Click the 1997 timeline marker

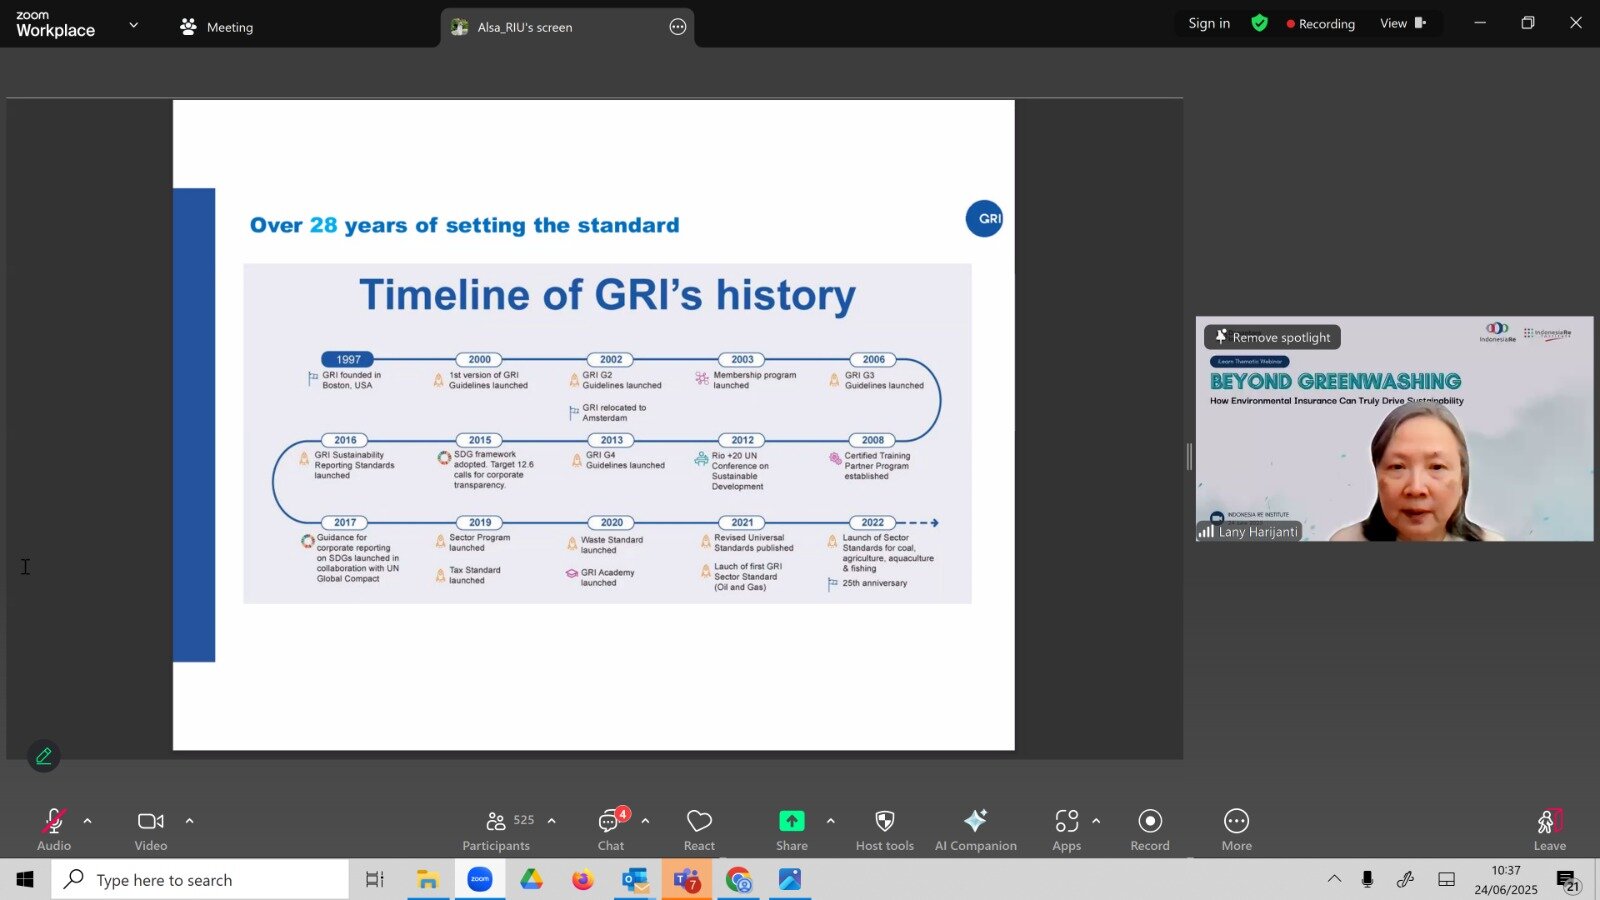click(x=348, y=359)
